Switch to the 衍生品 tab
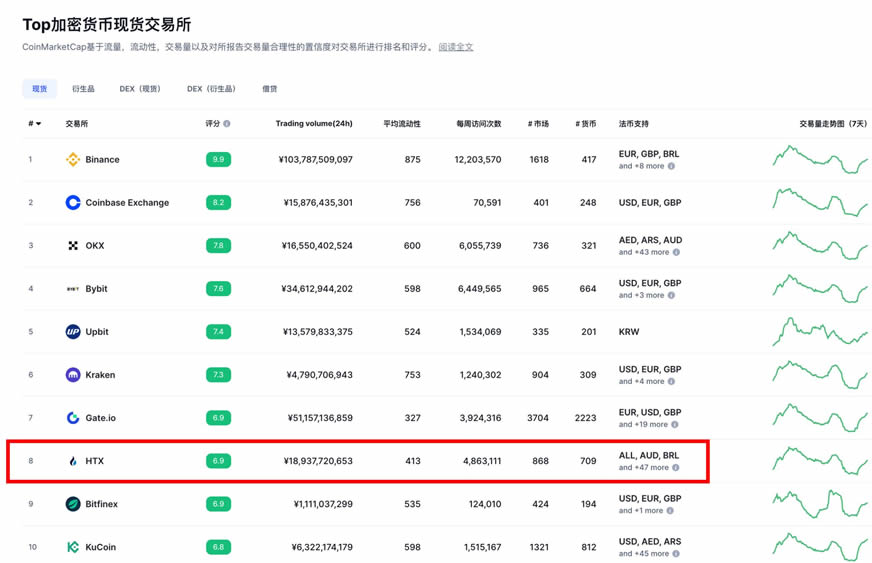Screen dimensions: 872x563 (x=83, y=89)
